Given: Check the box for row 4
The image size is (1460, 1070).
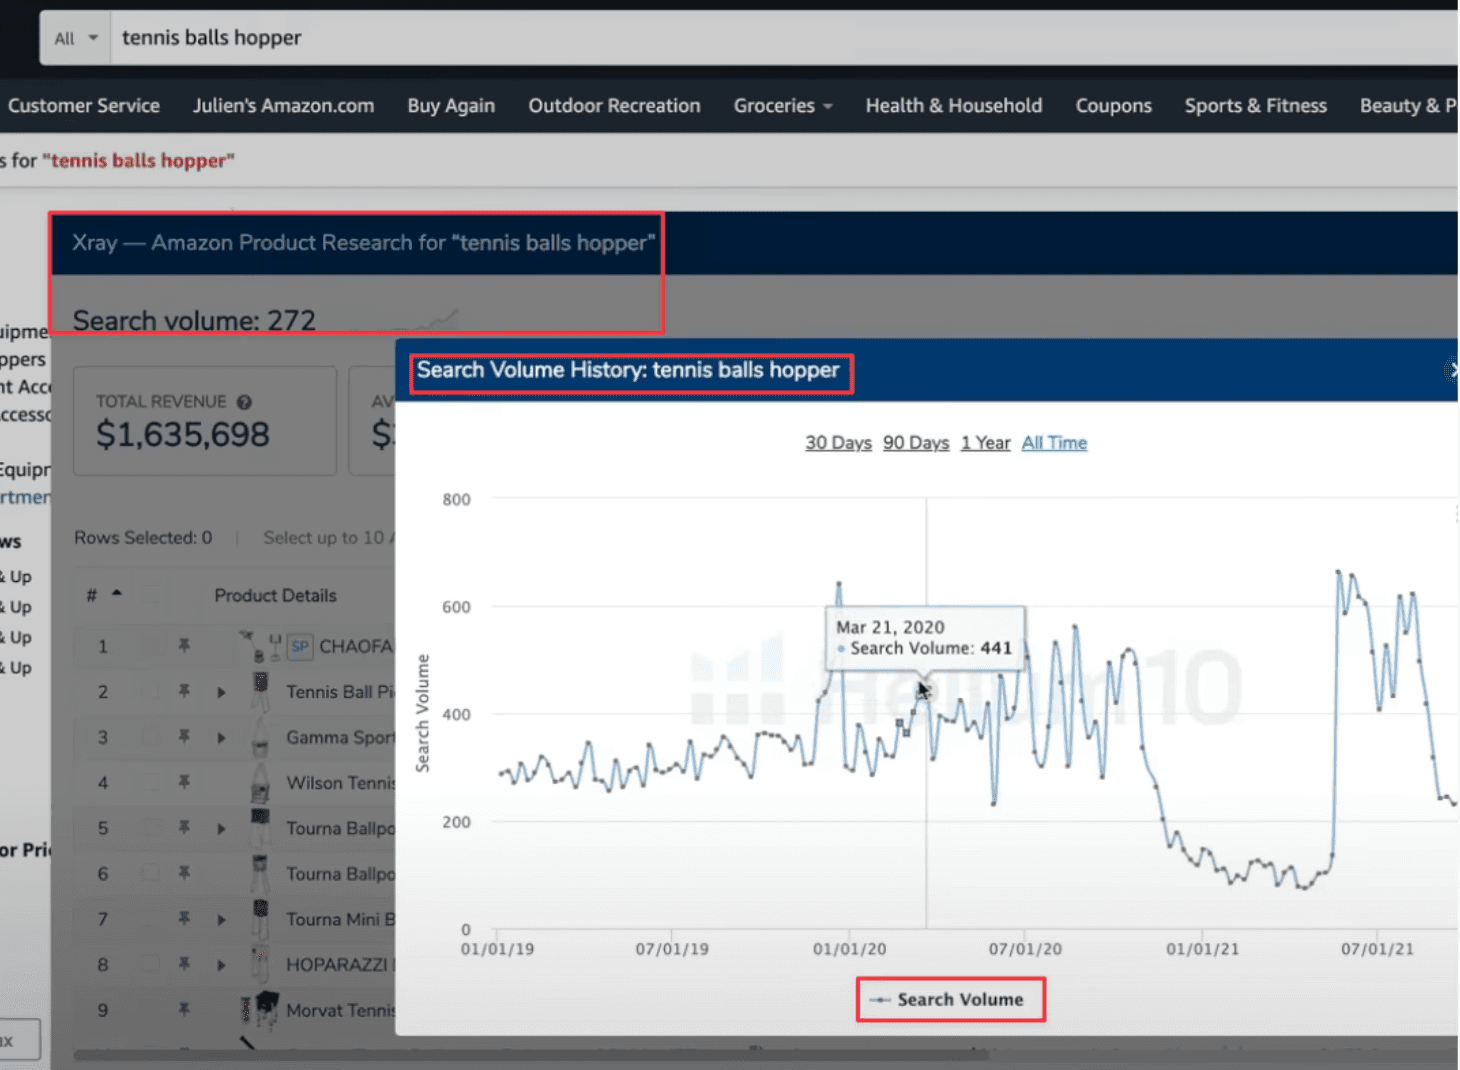Looking at the screenshot, I should 151,782.
